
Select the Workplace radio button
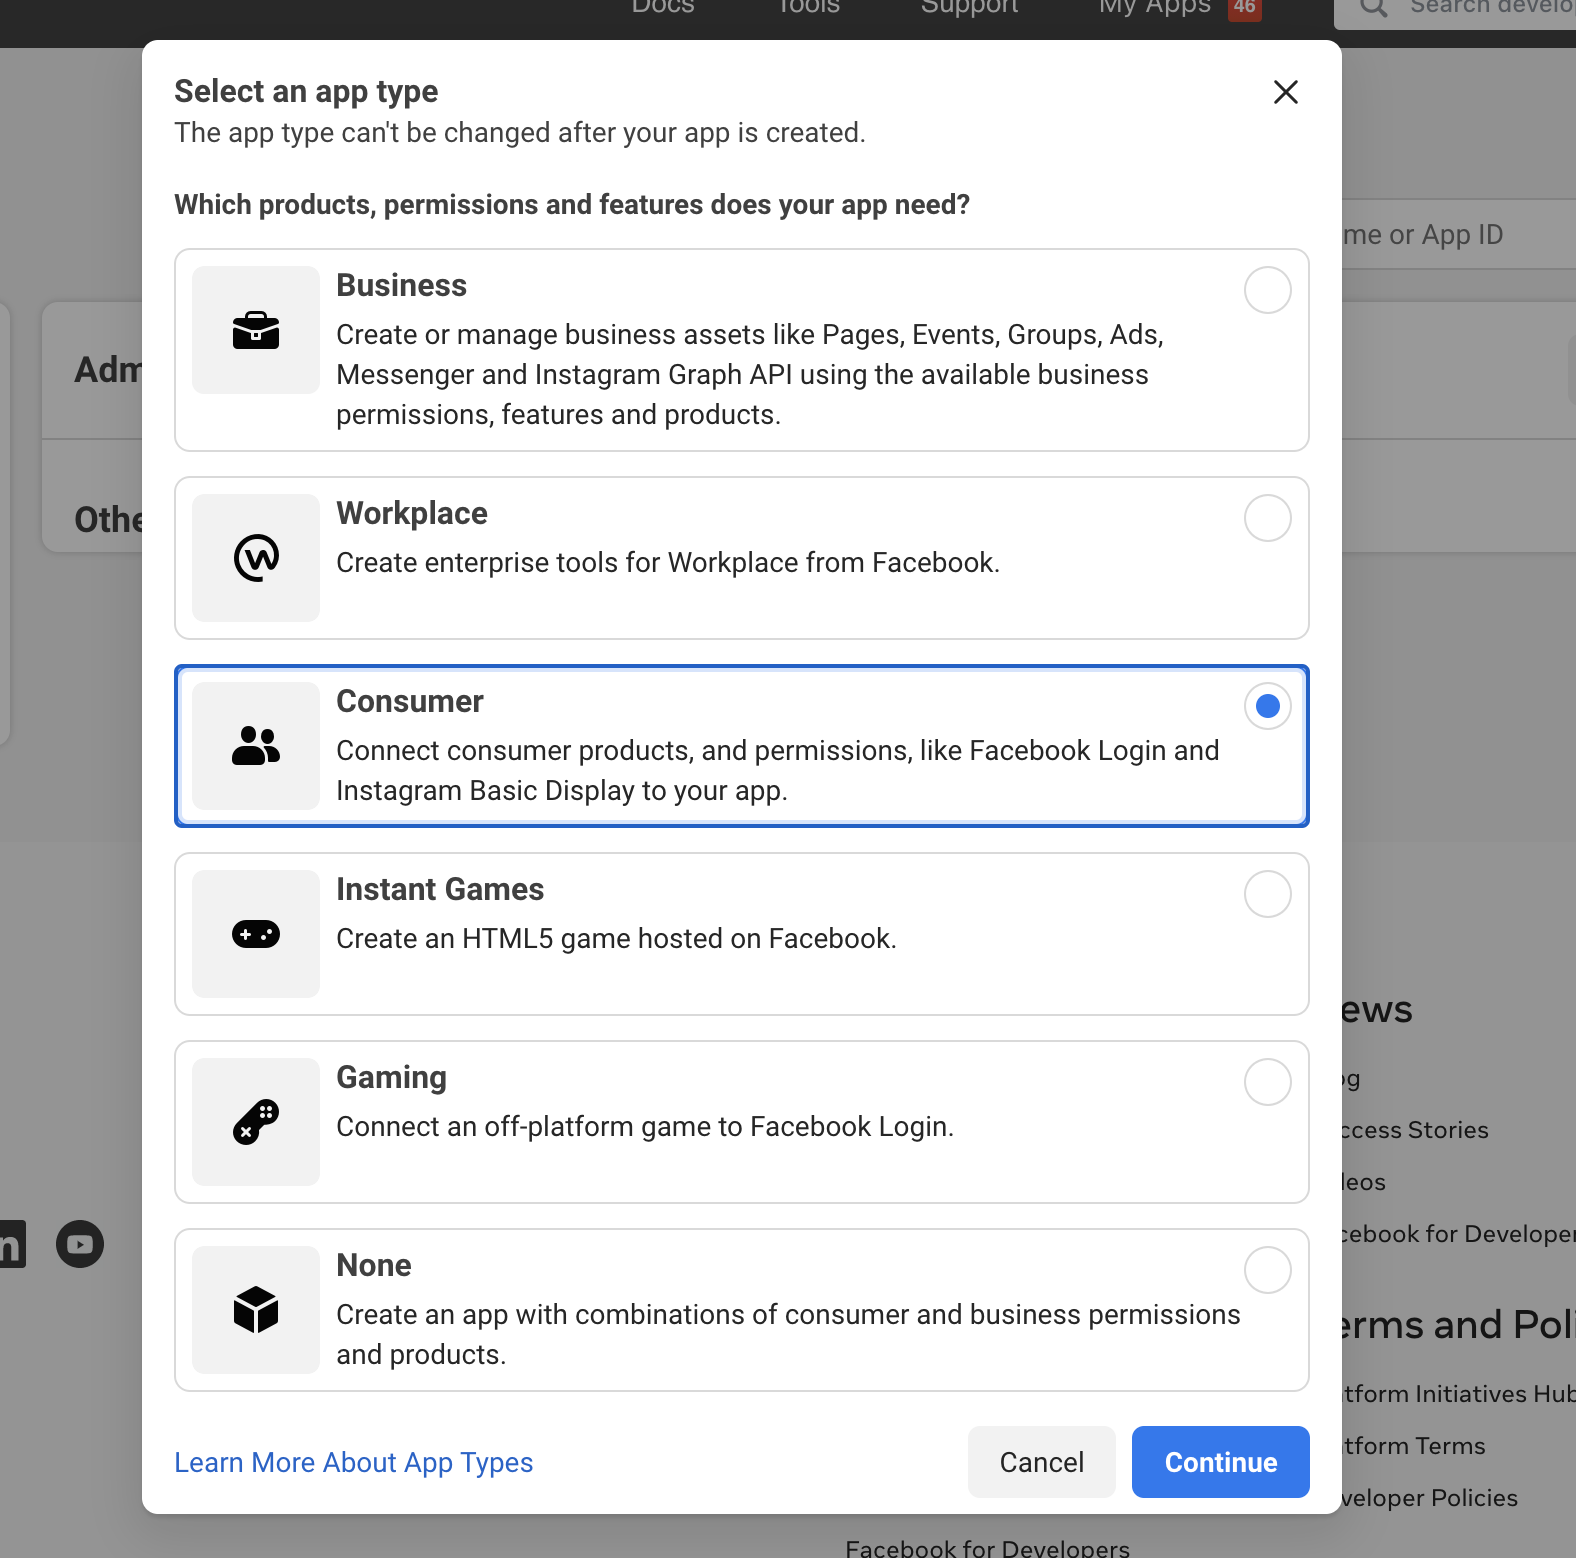1267,518
